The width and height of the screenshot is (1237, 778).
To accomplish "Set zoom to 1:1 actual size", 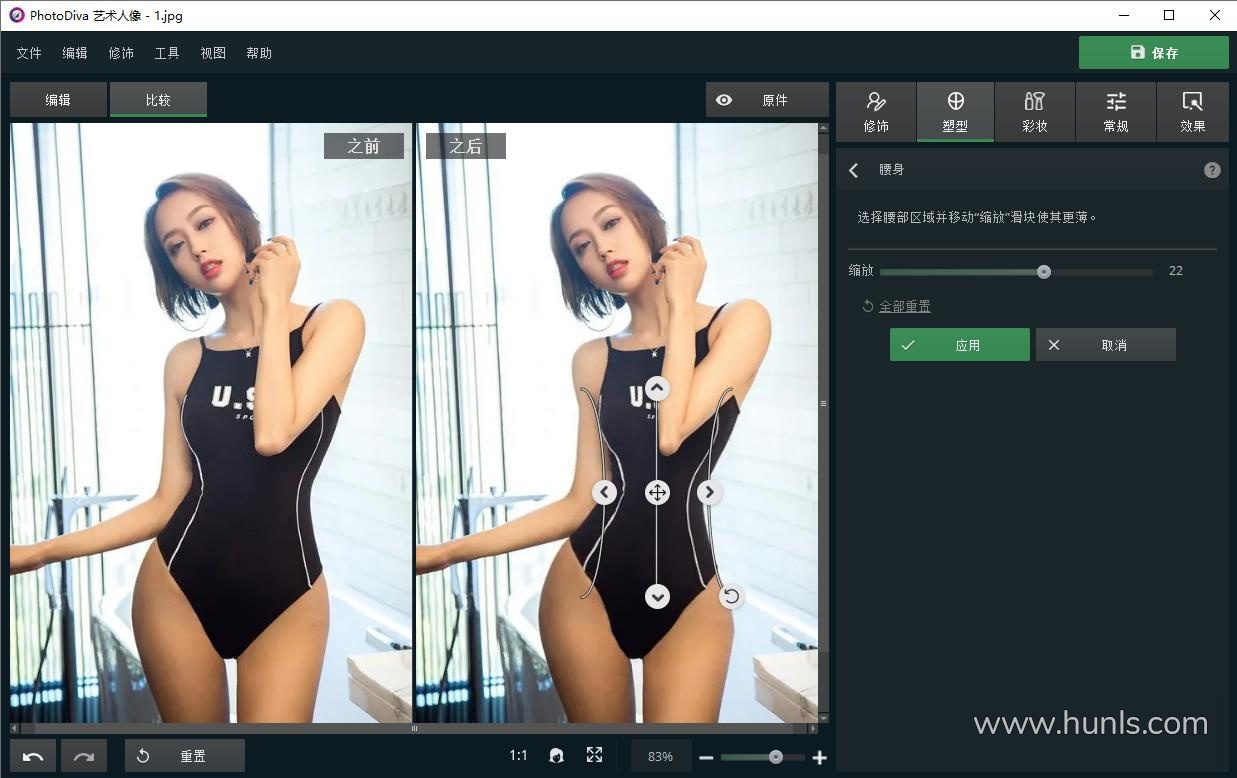I will [x=518, y=756].
